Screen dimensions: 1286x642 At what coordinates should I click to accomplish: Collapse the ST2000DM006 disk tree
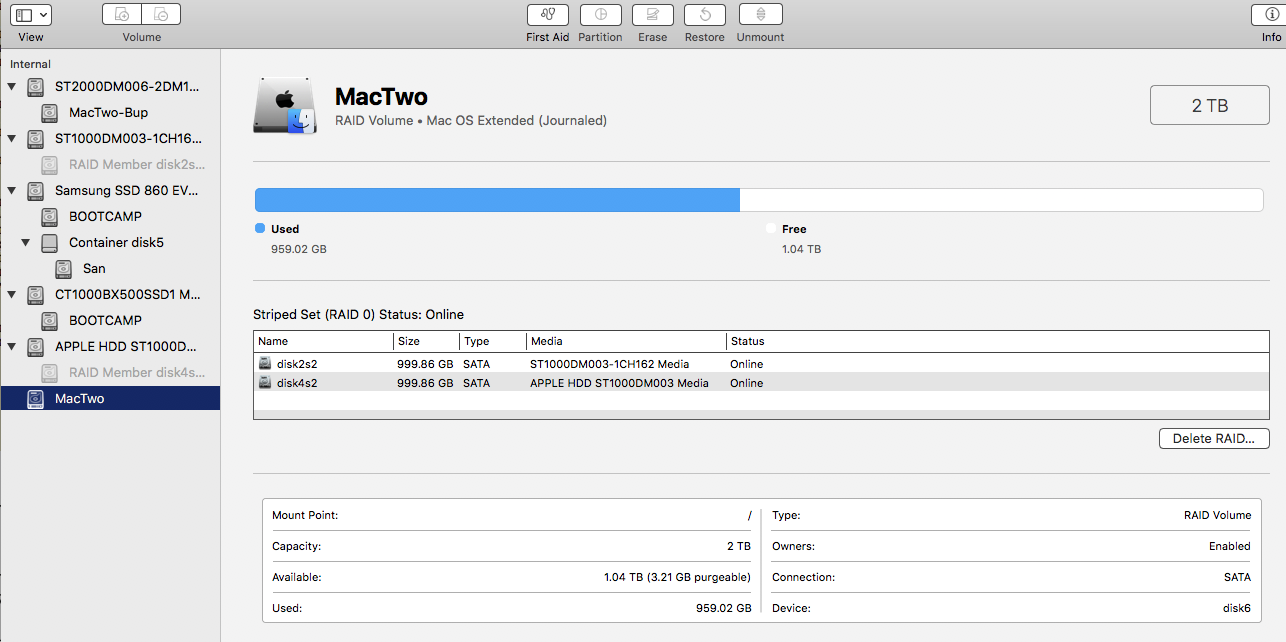tap(12, 87)
